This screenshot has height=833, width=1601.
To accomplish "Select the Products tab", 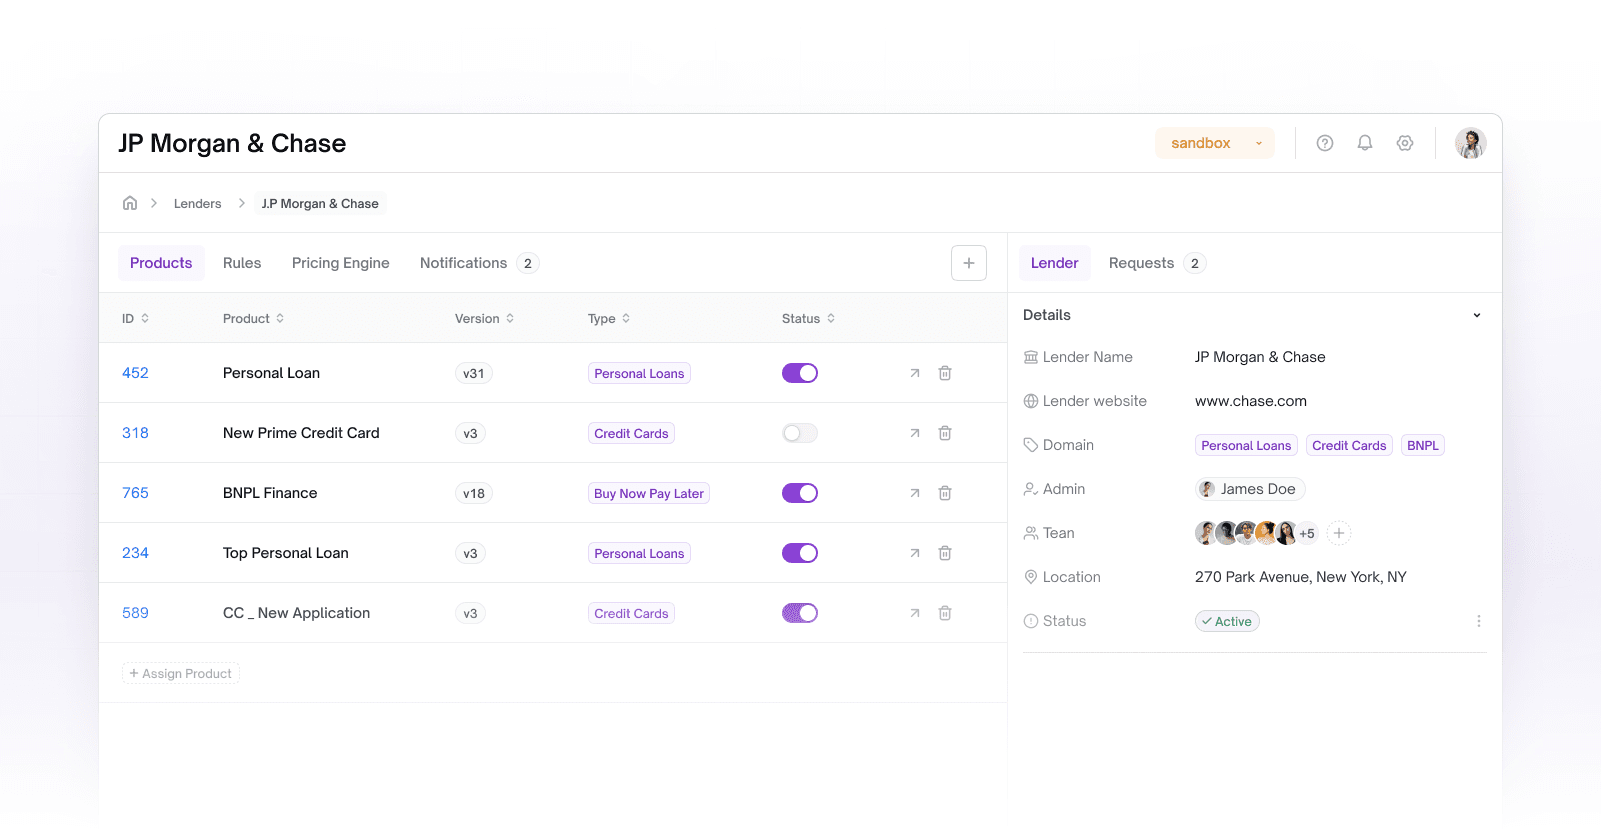I will pyautogui.click(x=161, y=263).
